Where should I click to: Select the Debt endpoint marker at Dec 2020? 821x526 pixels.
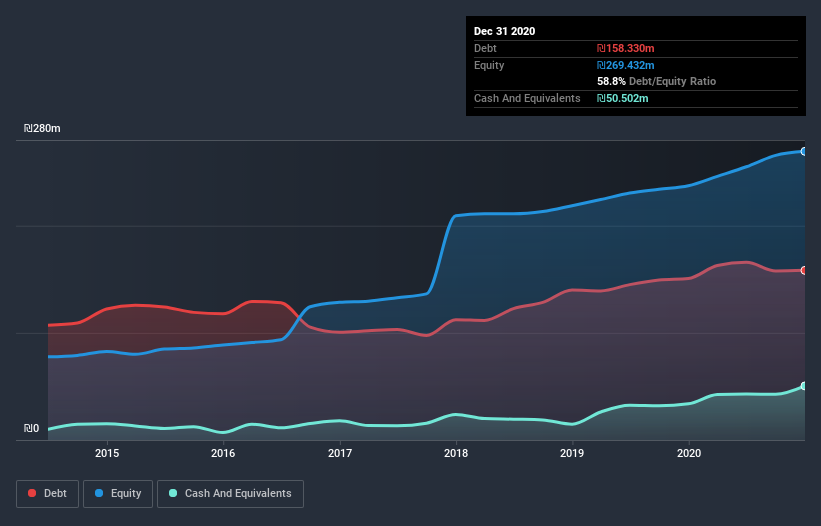click(x=804, y=271)
